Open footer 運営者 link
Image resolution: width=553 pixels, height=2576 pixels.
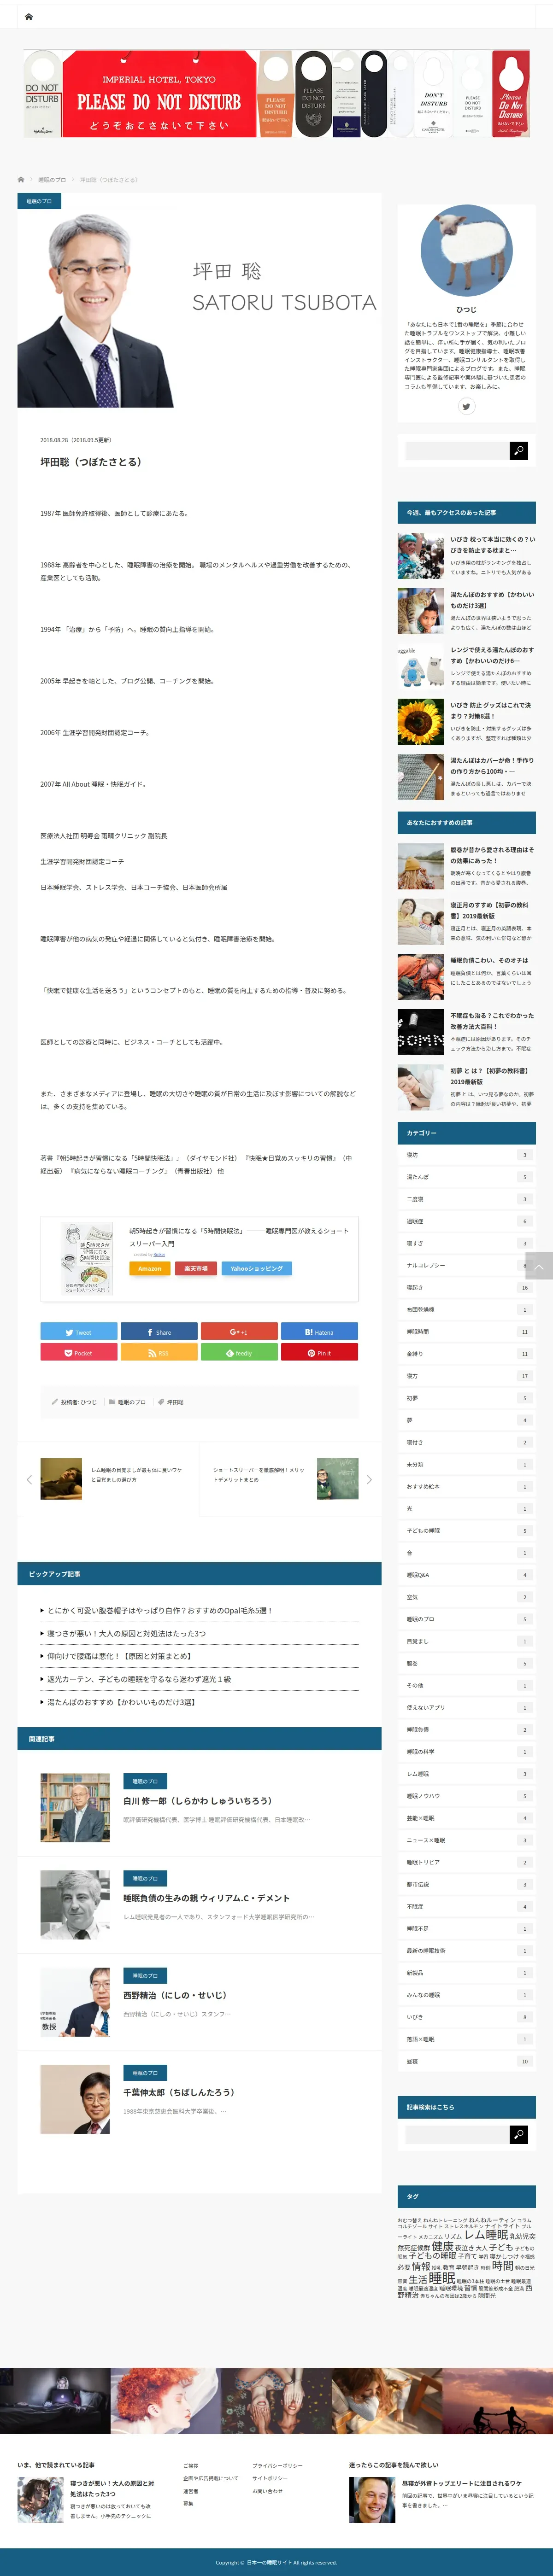(x=190, y=2491)
